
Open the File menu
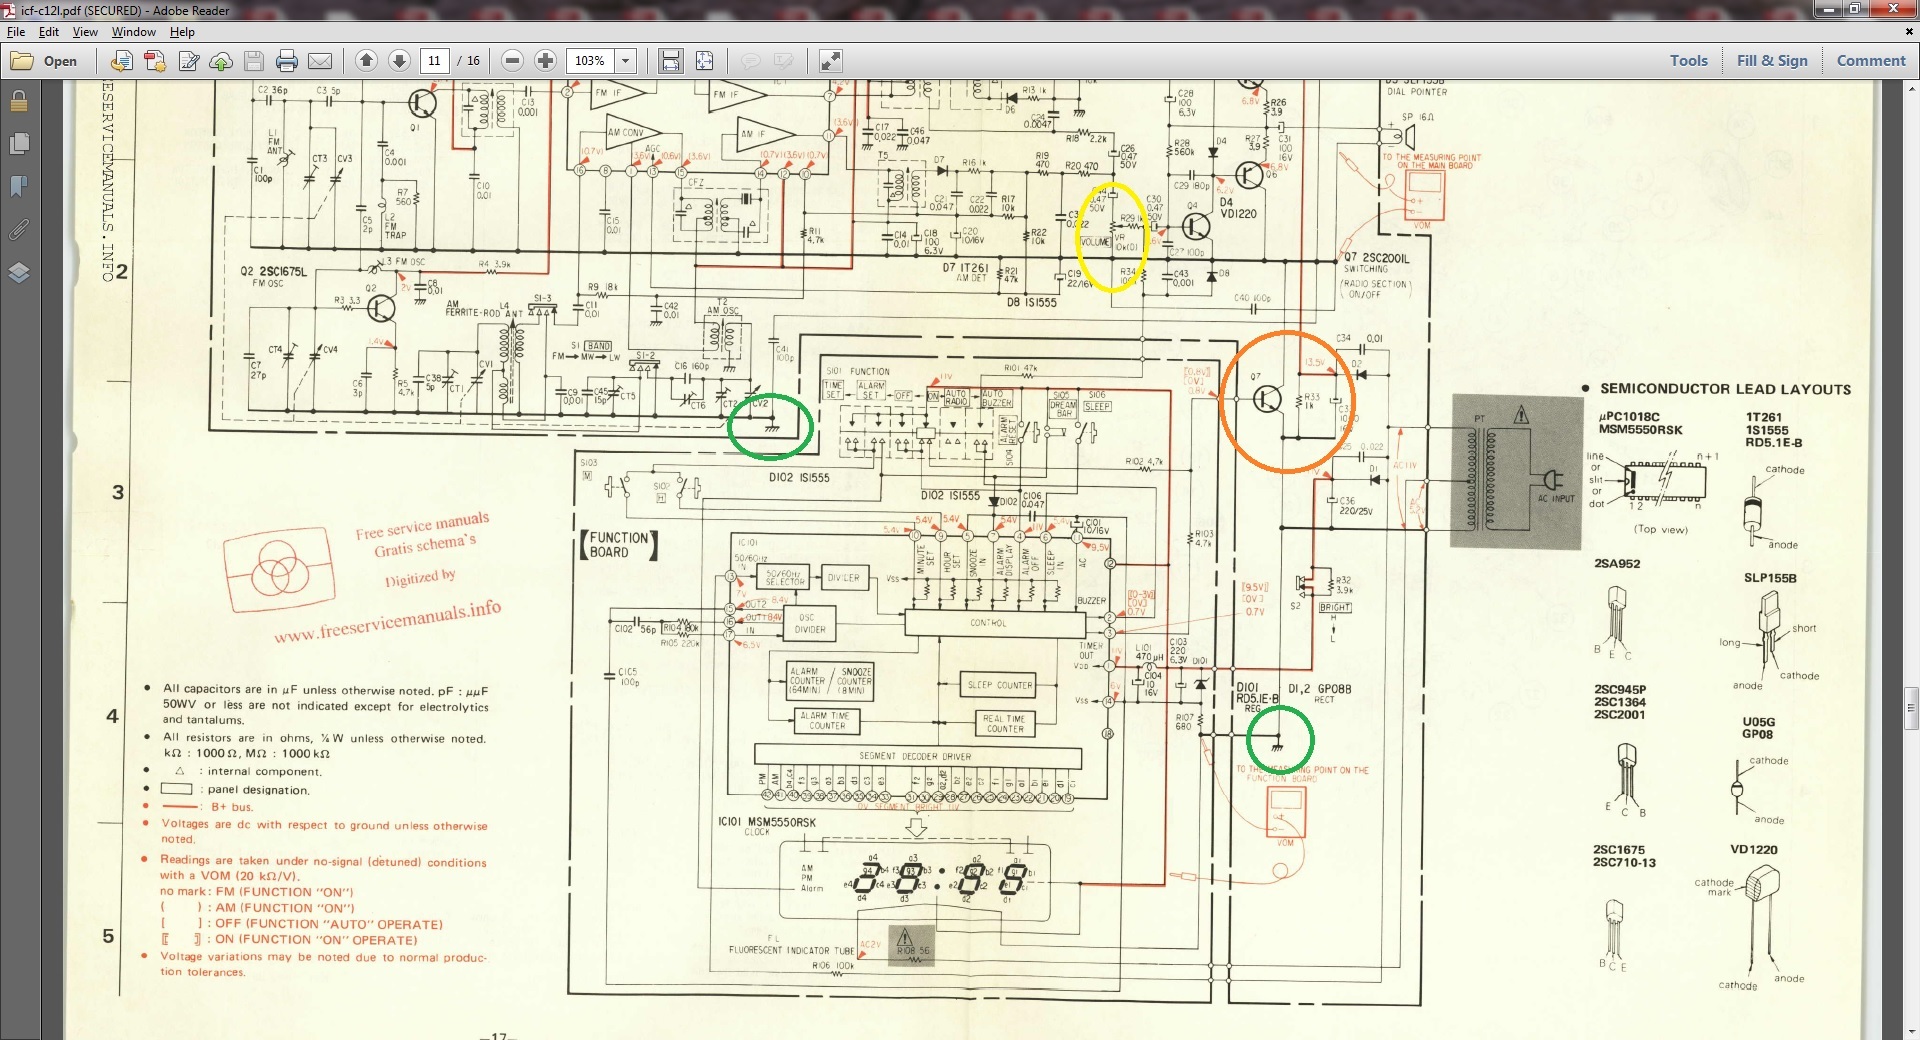(x=16, y=32)
